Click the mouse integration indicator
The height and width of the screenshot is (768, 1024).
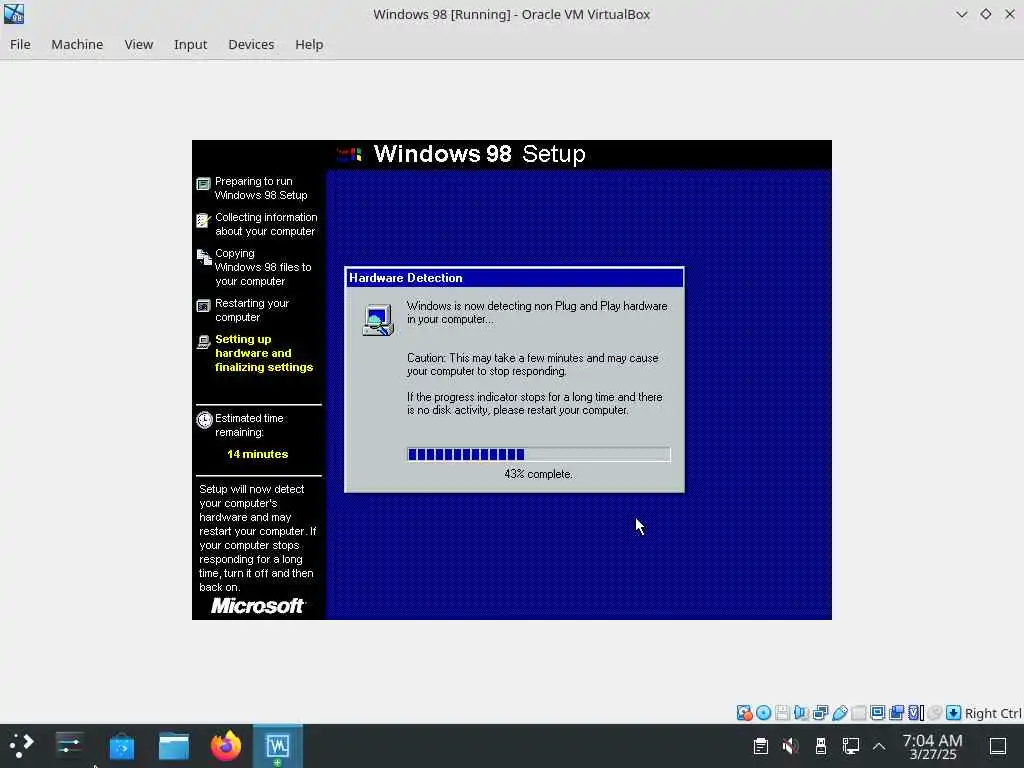935,712
